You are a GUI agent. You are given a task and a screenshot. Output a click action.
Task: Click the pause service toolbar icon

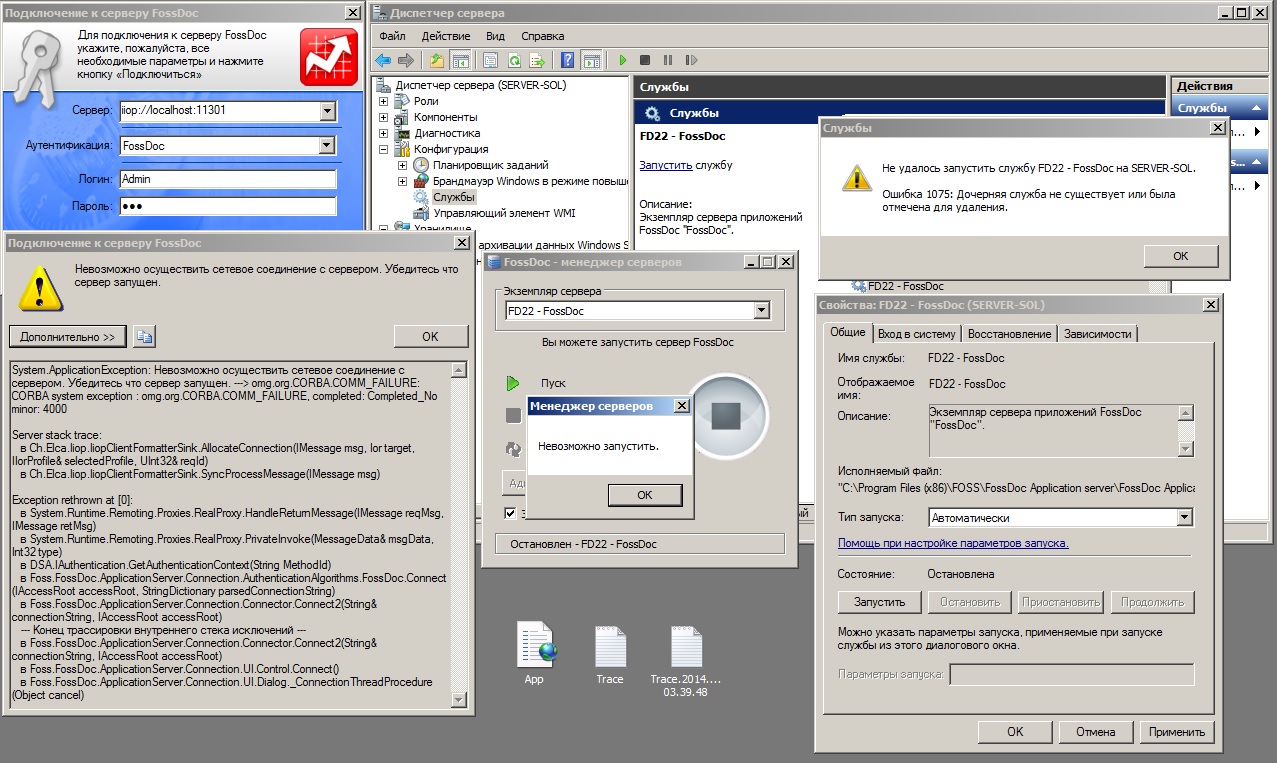coord(667,60)
